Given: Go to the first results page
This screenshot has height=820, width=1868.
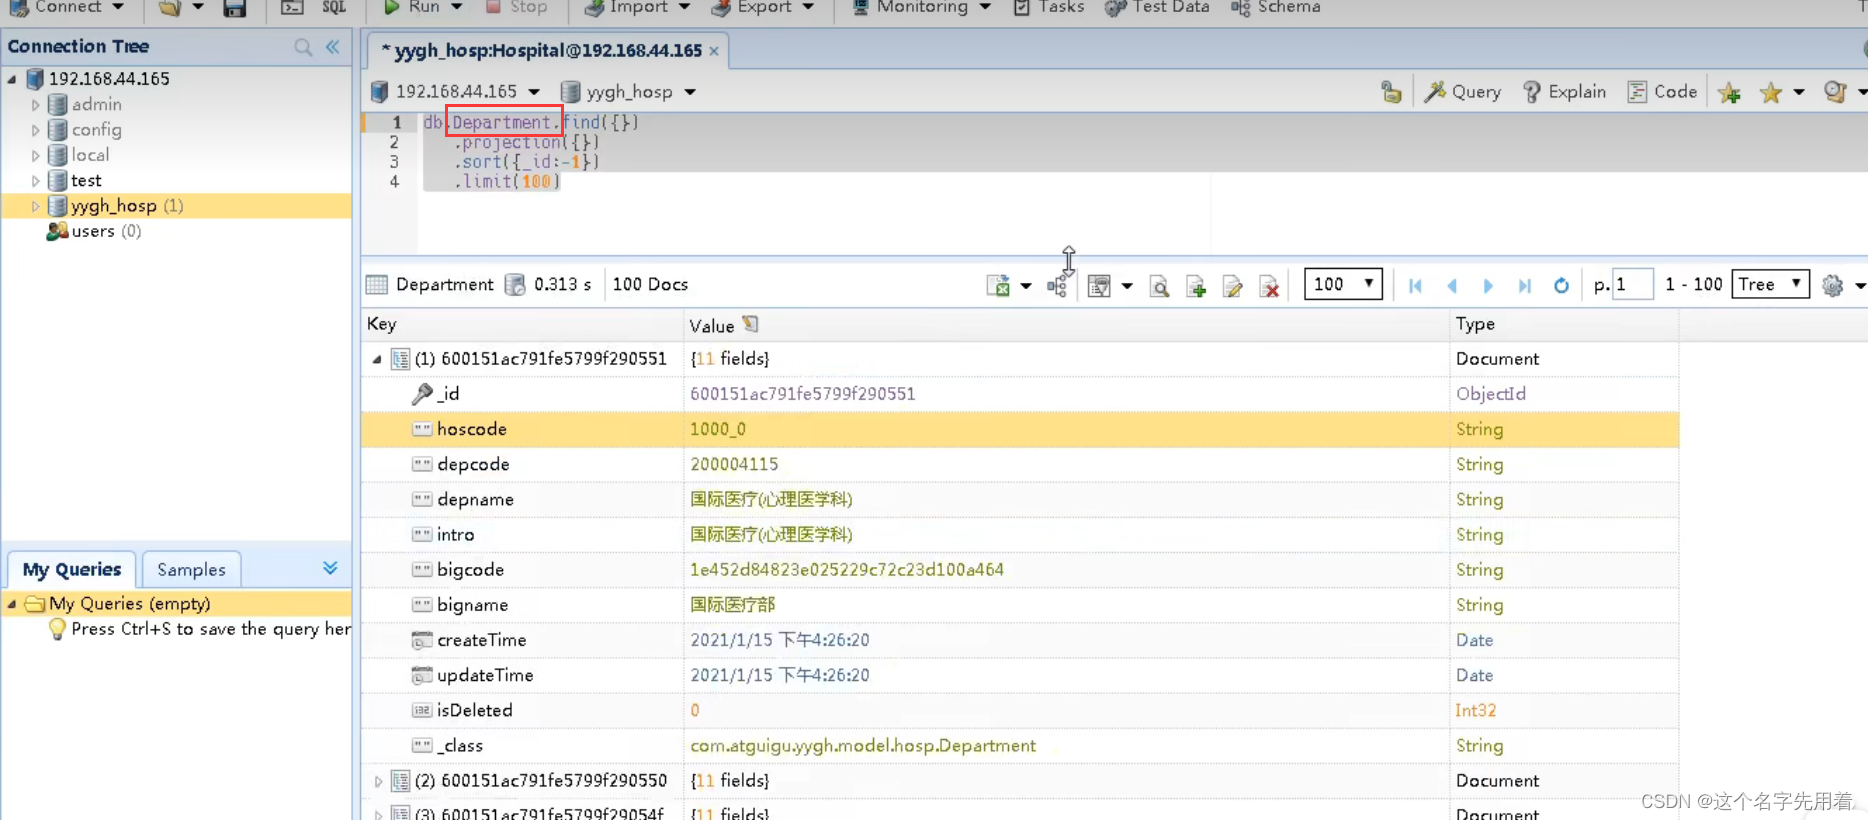Looking at the screenshot, I should pos(1415,286).
